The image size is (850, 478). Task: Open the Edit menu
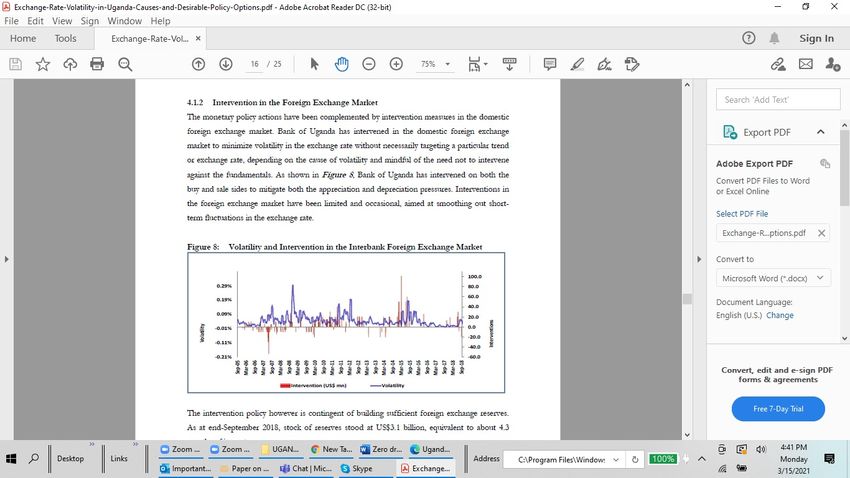(x=35, y=21)
